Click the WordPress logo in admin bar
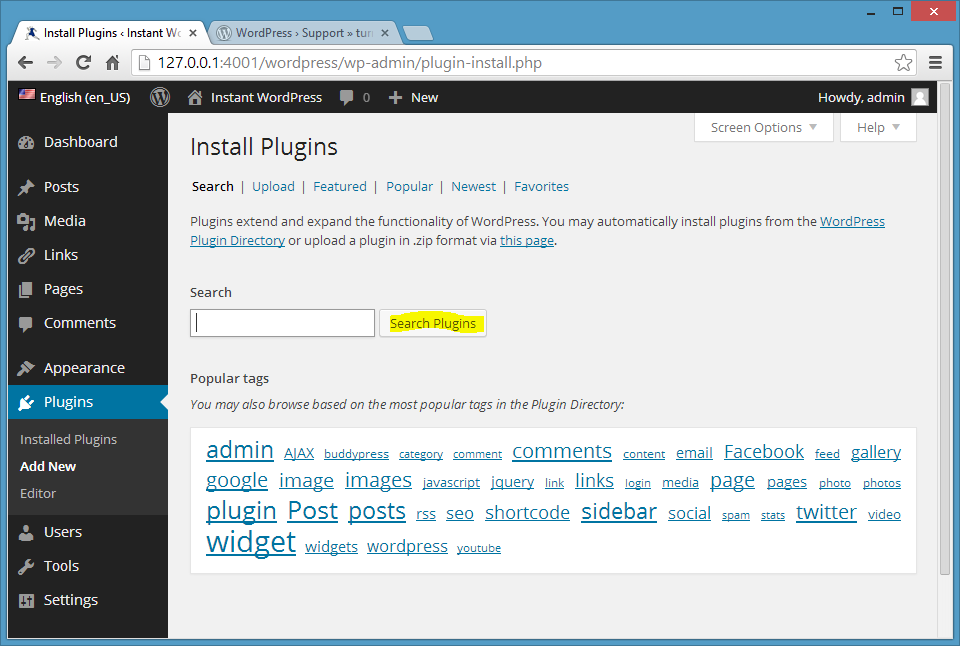 click(160, 97)
